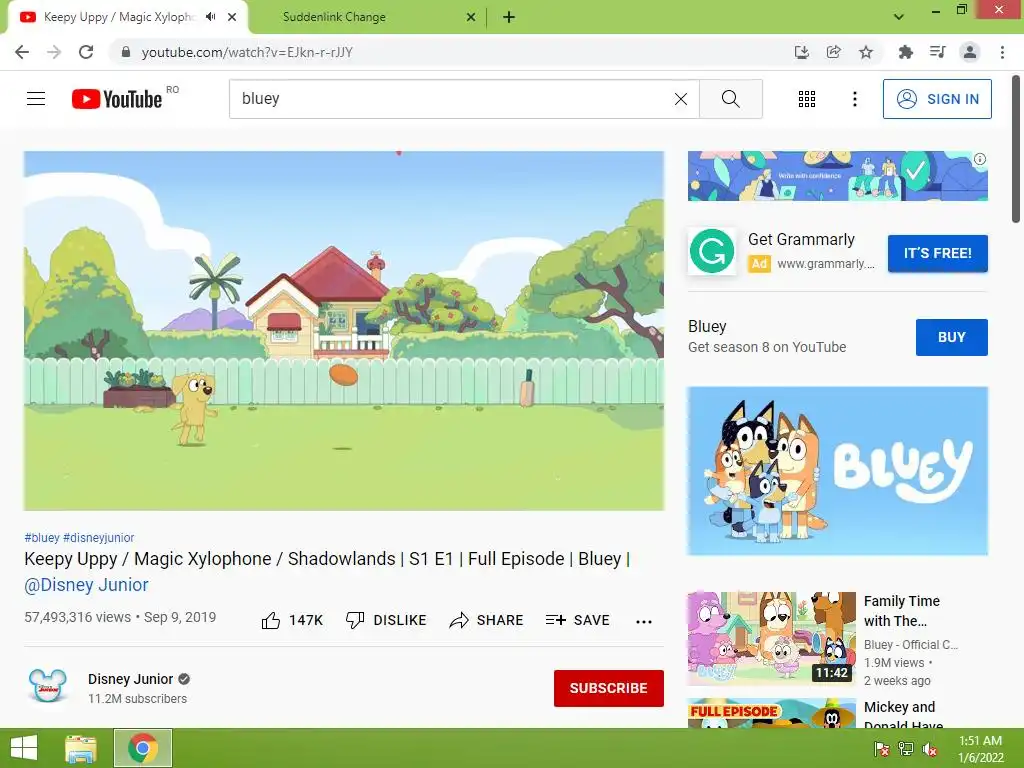Follow the @Disney Junior title link
The image size is (1024, 768).
tap(86, 584)
